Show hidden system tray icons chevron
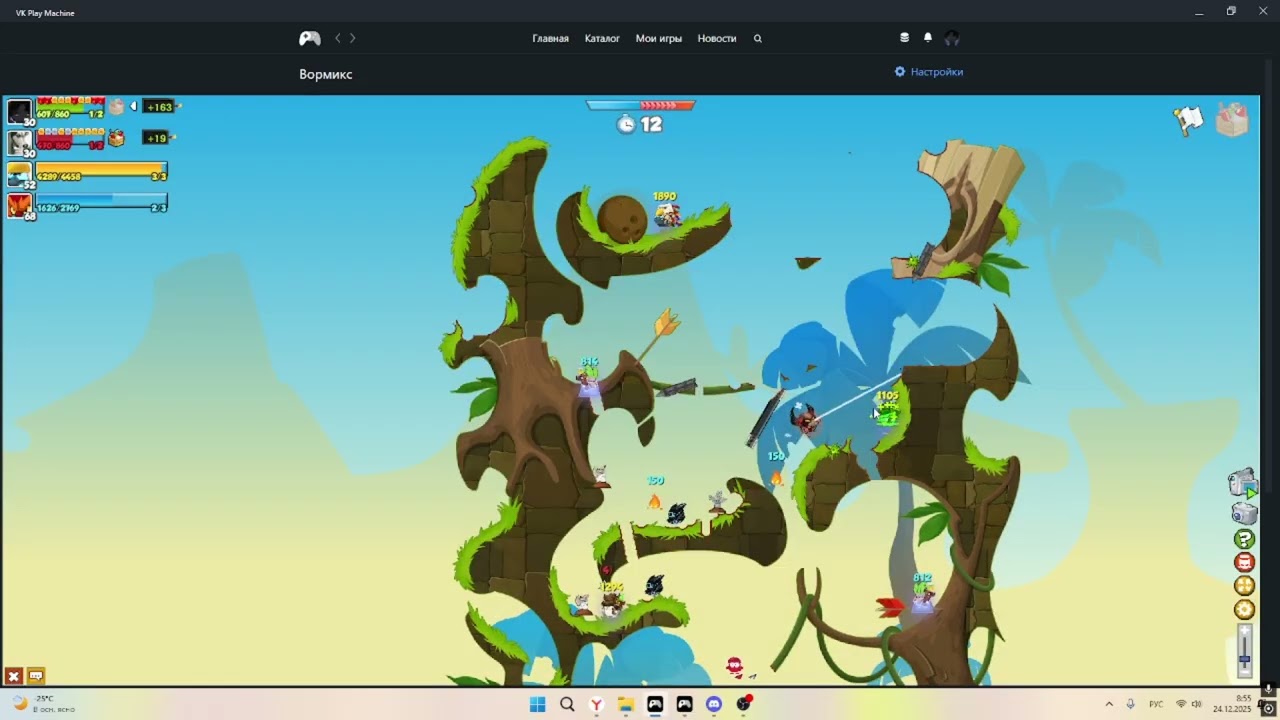 1109,704
